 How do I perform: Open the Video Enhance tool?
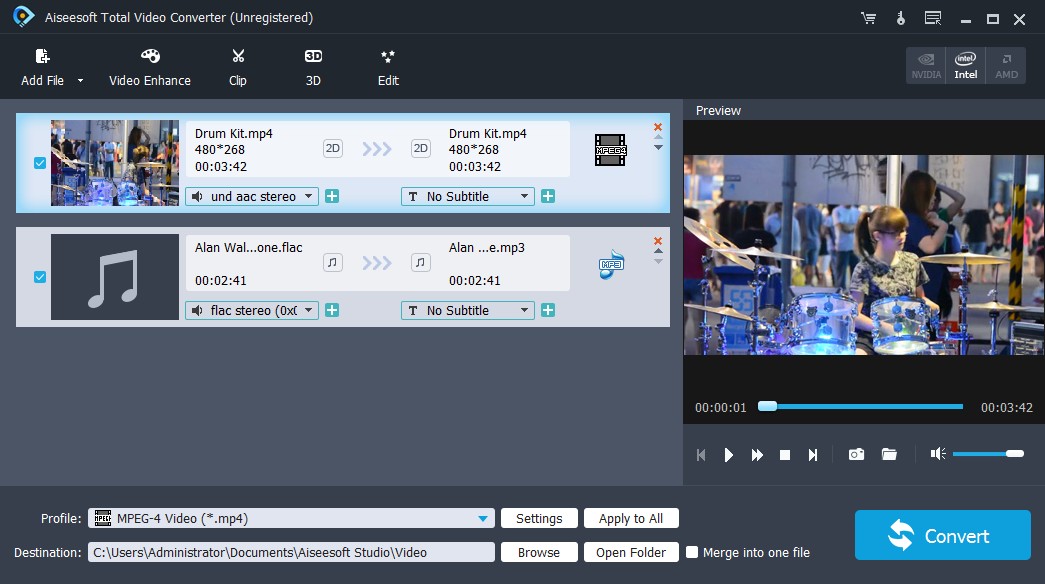[149, 67]
